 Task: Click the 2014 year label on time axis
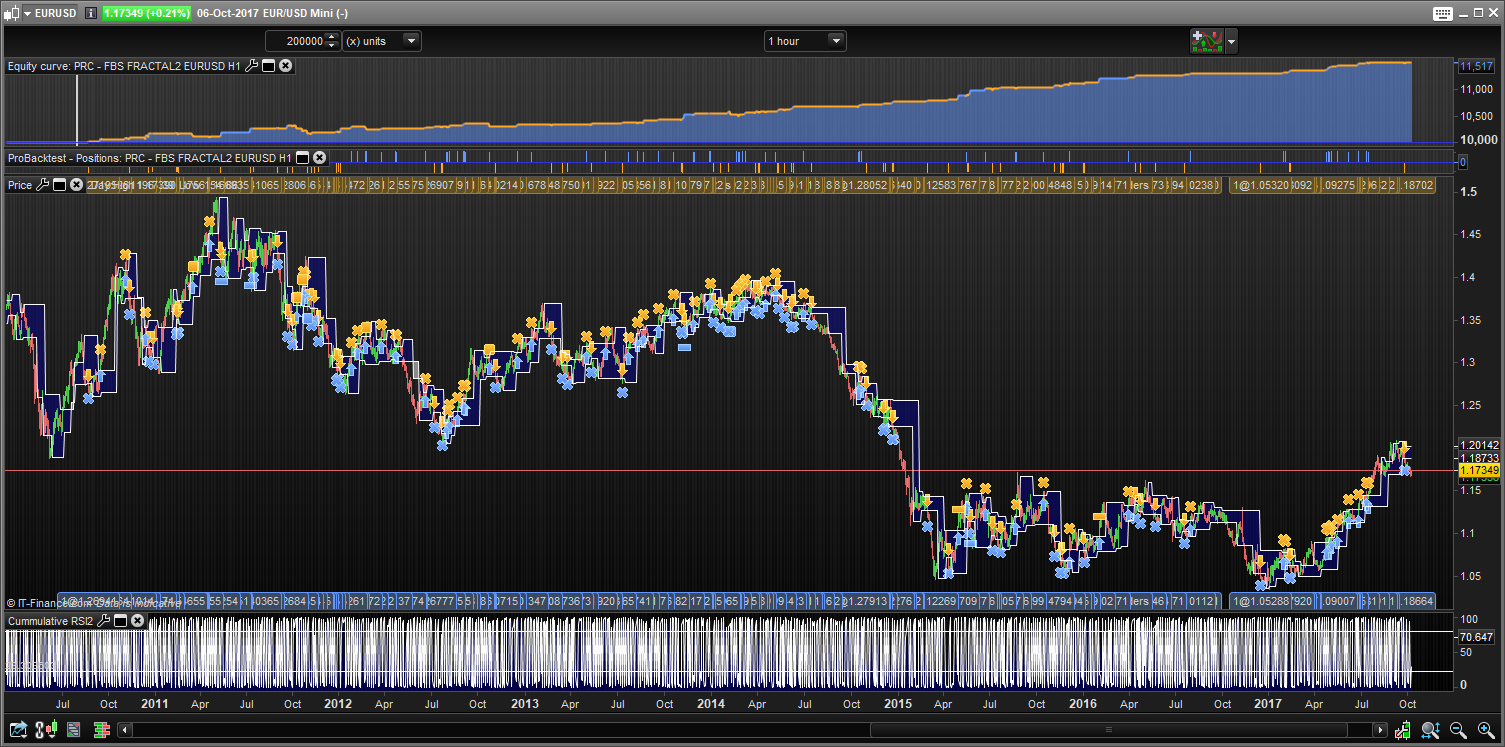[x=711, y=704]
